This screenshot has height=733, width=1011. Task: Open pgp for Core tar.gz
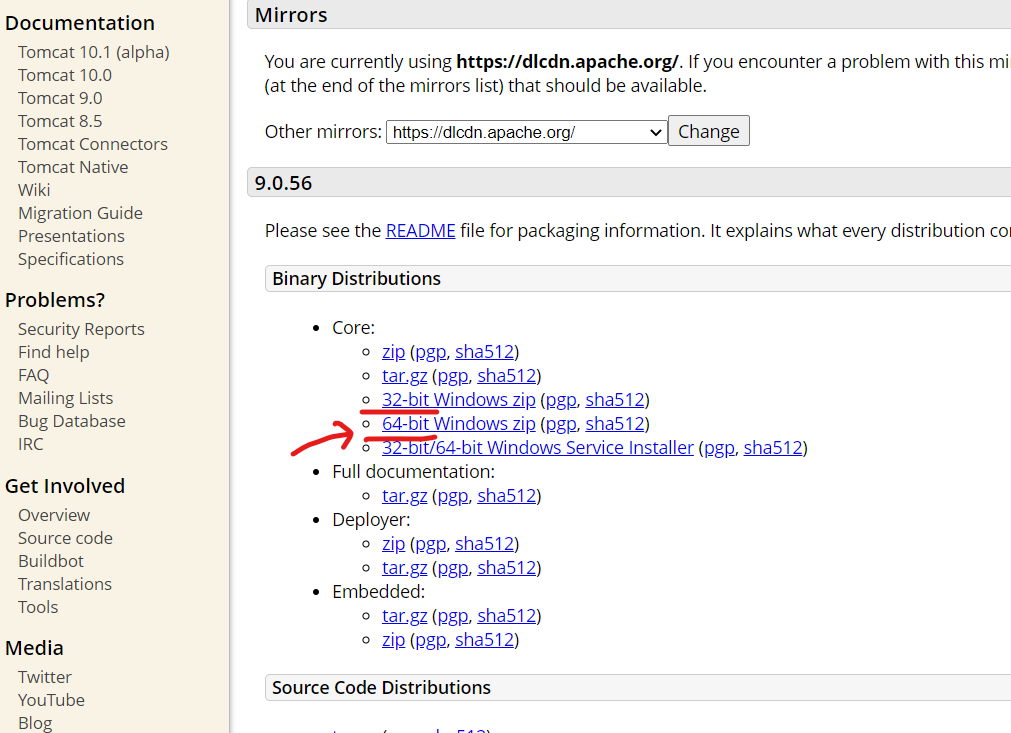point(453,376)
